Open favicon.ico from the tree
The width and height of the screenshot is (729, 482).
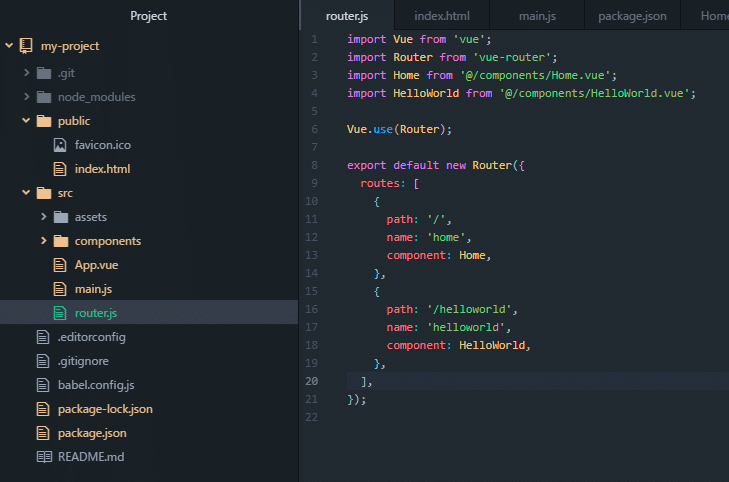[x=103, y=145]
